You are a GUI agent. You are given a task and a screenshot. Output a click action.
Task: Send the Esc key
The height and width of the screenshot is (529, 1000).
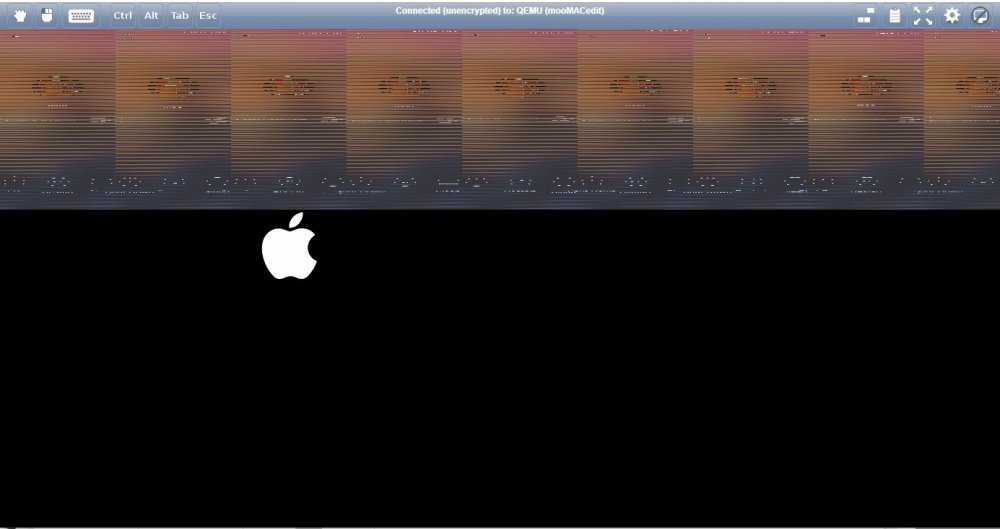point(208,15)
